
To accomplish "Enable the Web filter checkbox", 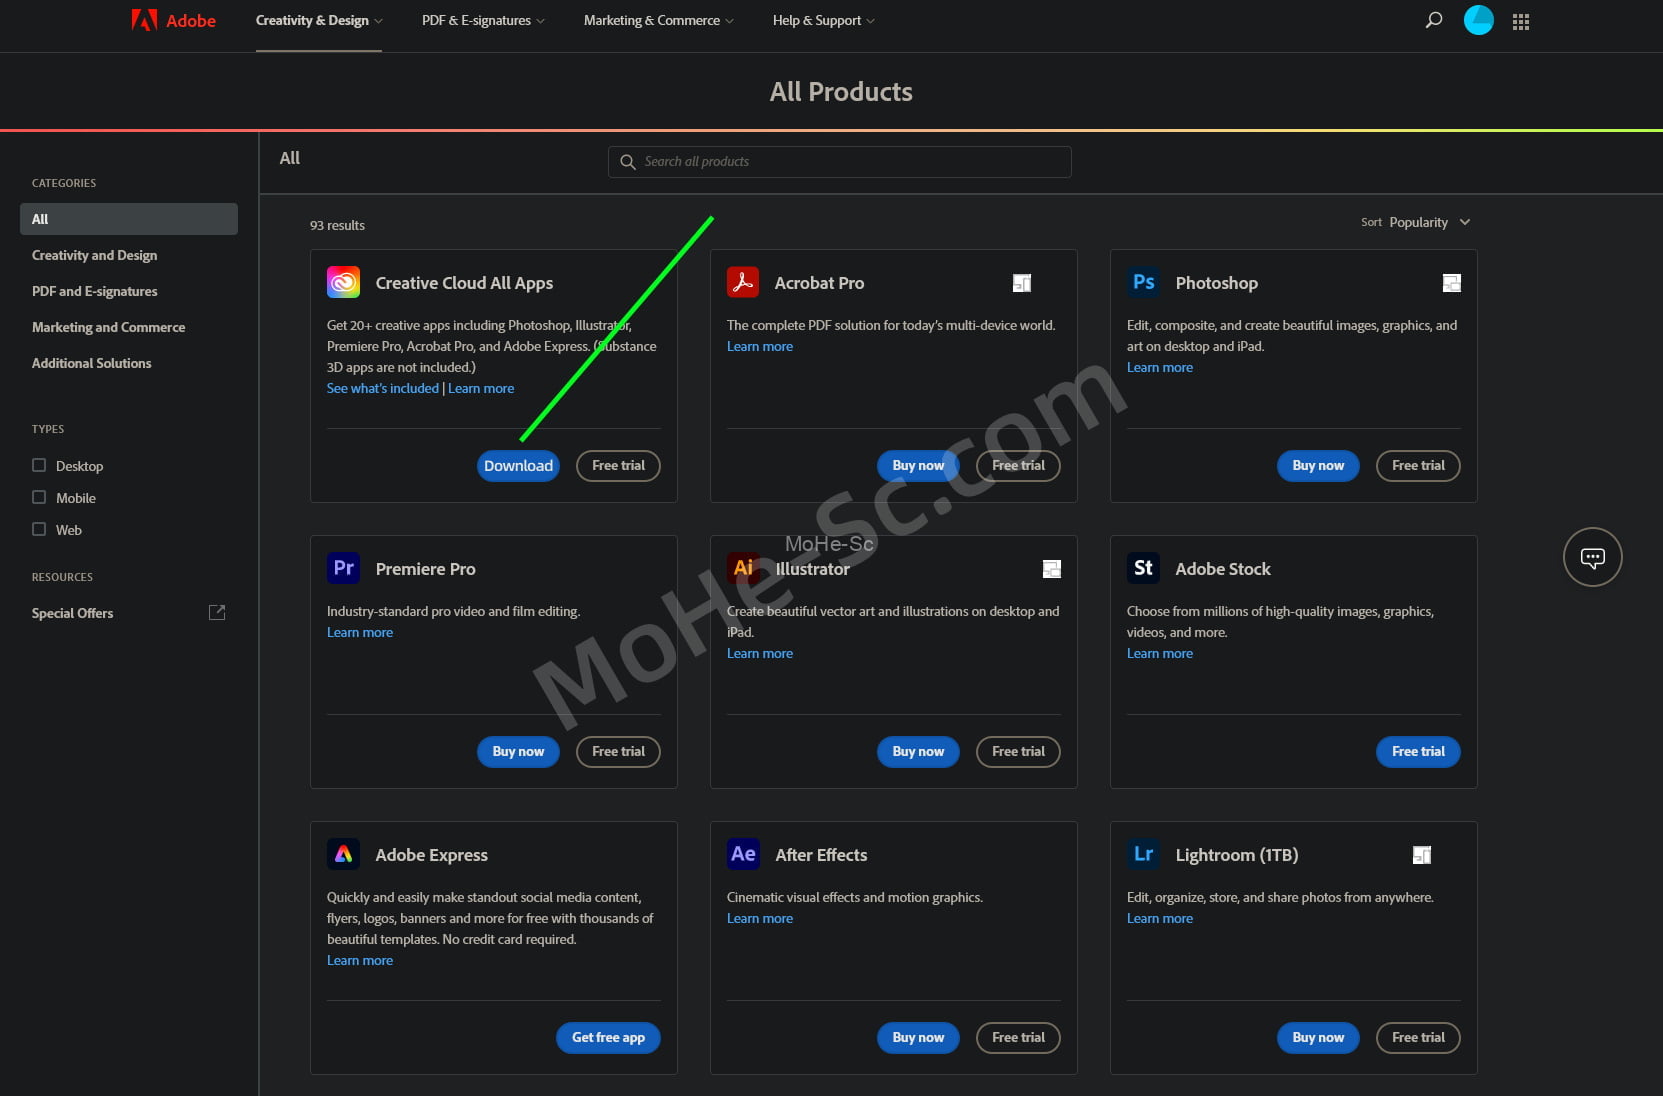I will pos(38,529).
